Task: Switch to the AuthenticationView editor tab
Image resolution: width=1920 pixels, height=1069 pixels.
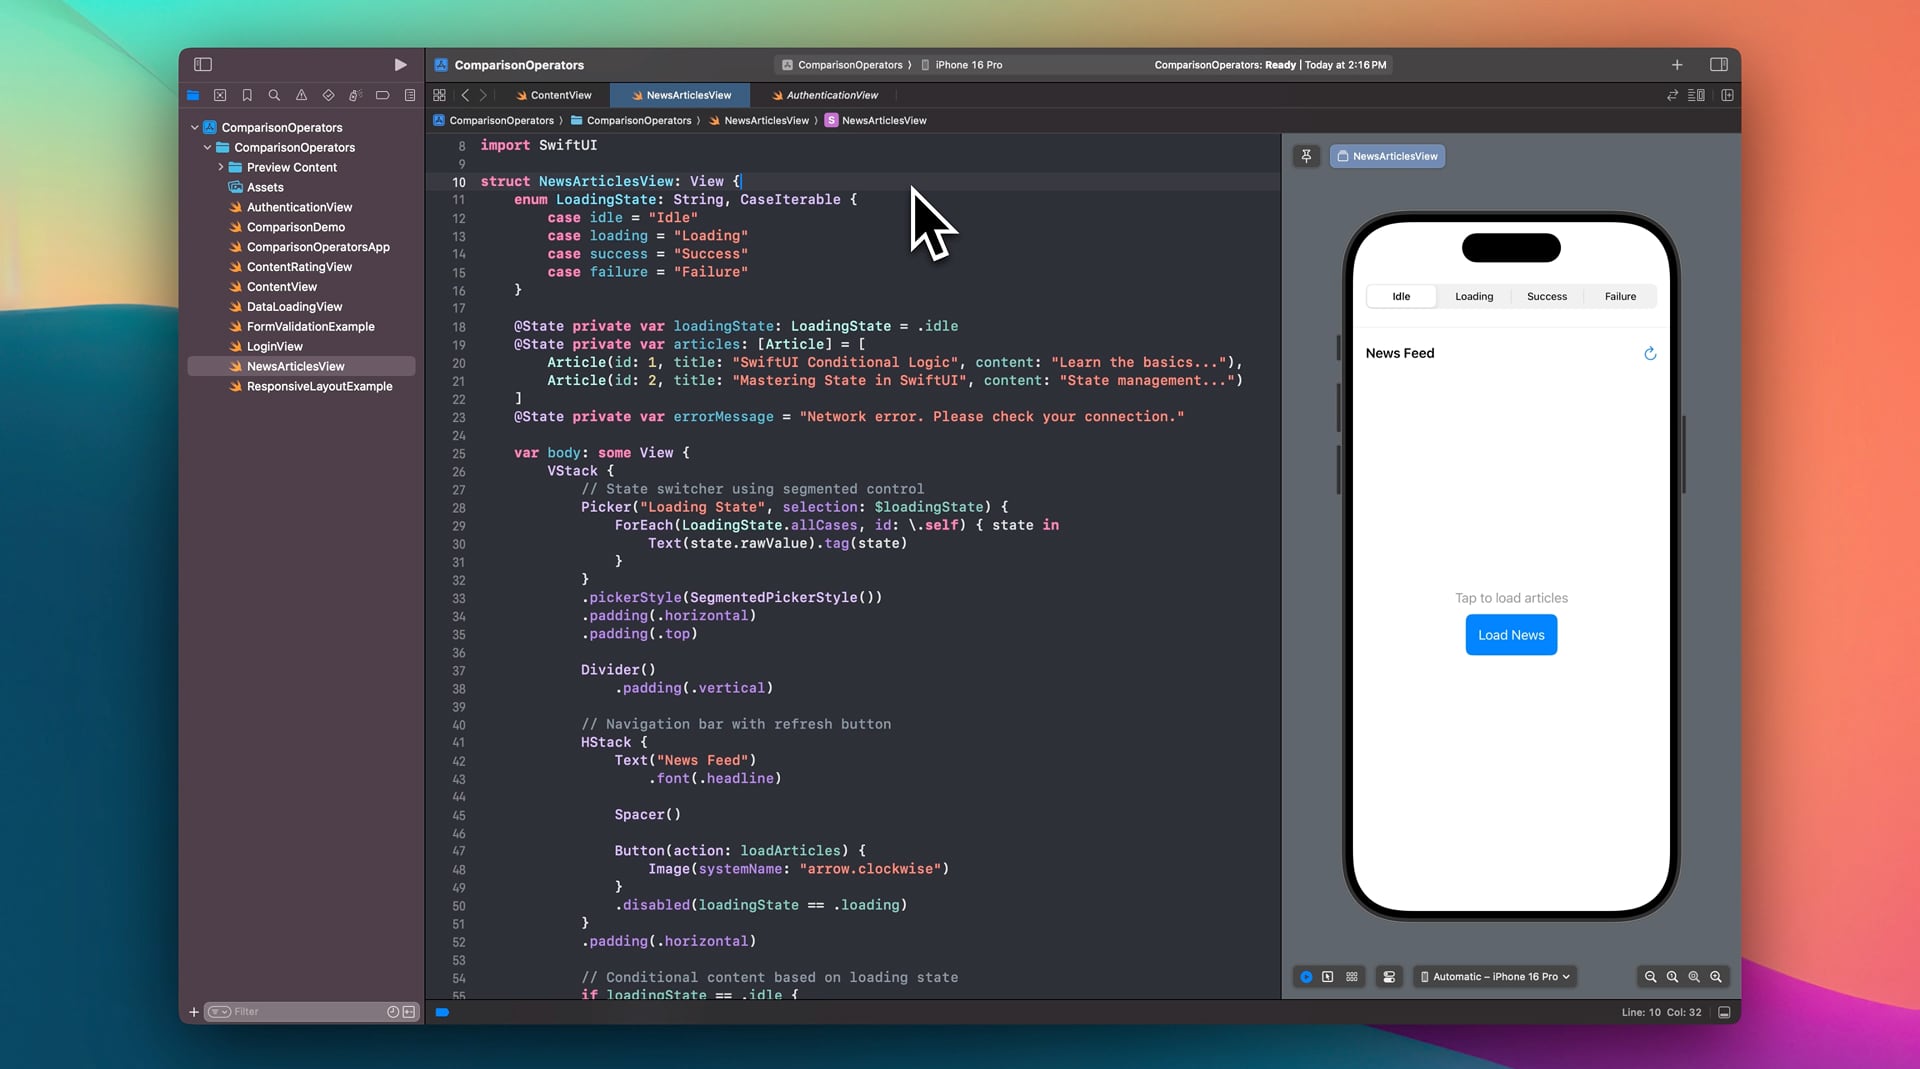Action: pos(825,95)
